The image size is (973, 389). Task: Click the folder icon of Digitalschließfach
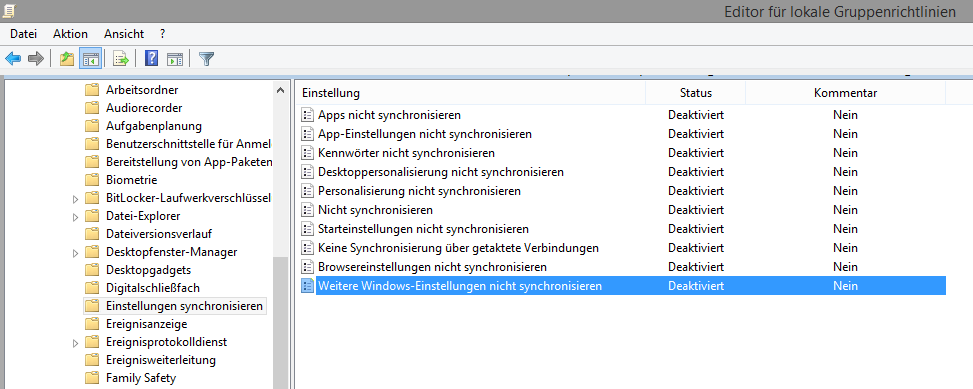point(92,288)
